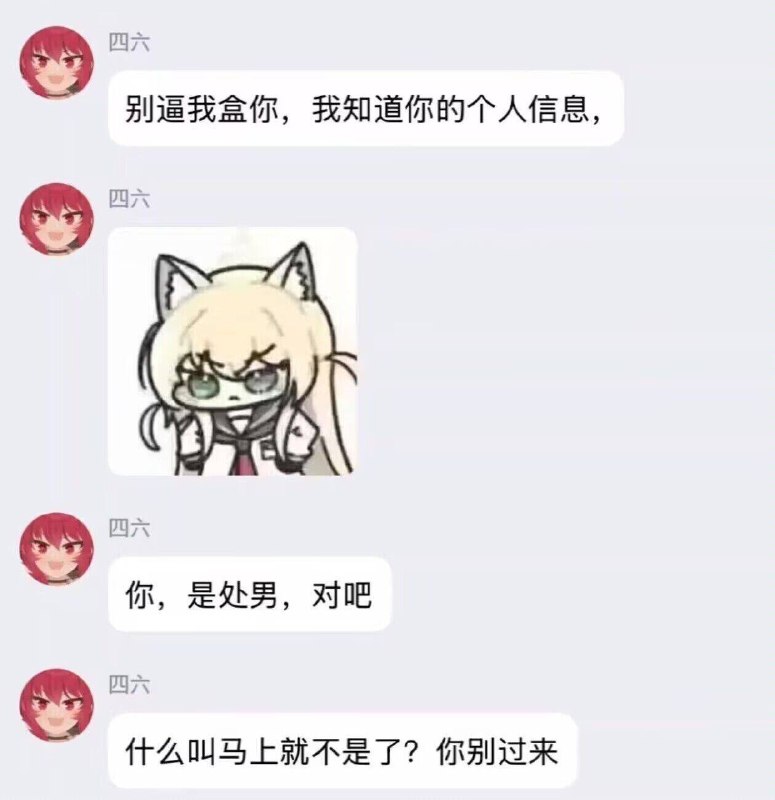Tap avatar beside 什么叫马上就不是了 message
This screenshot has height=800, width=775.
tap(57, 705)
